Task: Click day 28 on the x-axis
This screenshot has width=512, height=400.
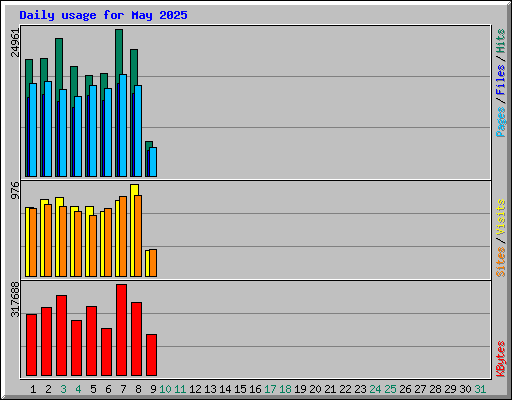Action: (435, 389)
